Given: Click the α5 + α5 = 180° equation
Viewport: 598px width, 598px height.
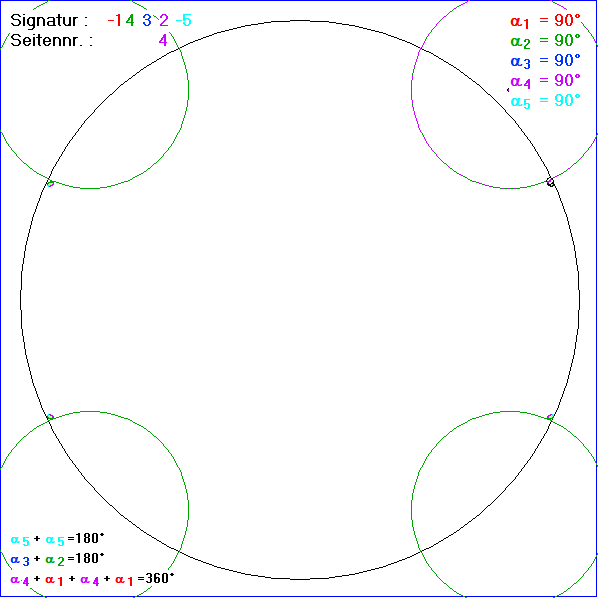Looking at the screenshot, I should coord(57,539).
